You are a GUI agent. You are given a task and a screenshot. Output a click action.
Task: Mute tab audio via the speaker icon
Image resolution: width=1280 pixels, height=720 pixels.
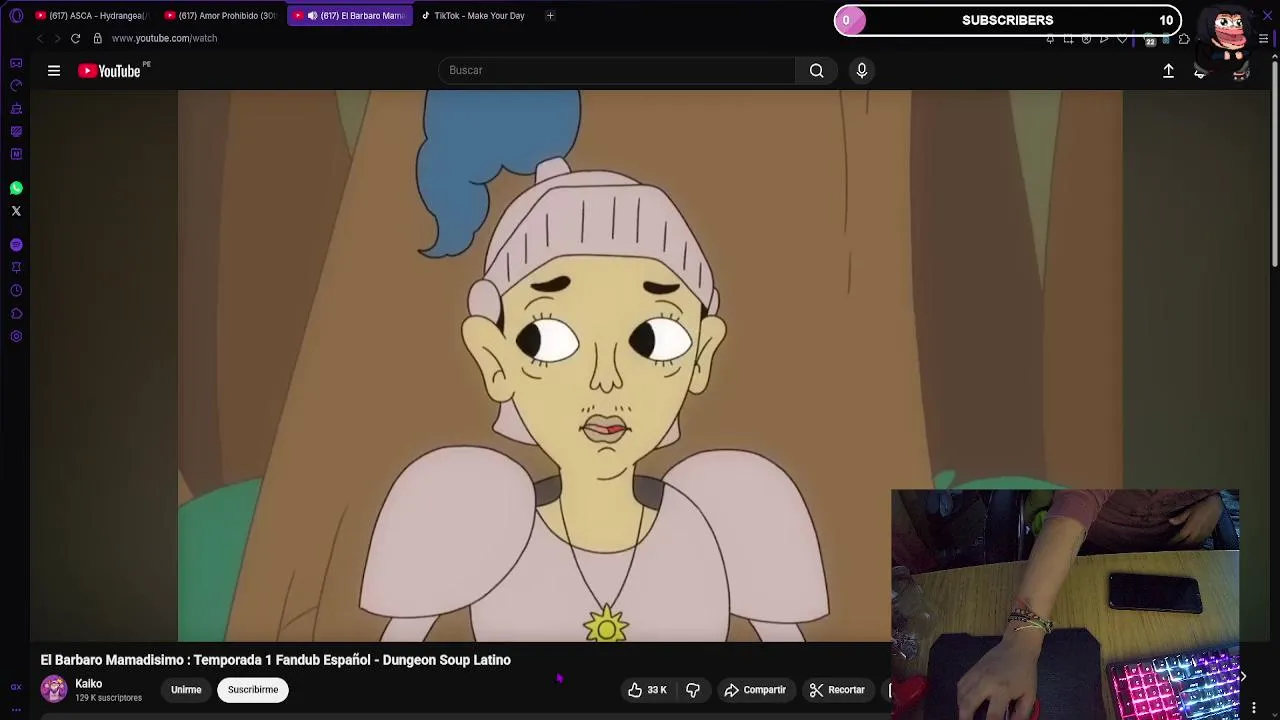tap(312, 15)
